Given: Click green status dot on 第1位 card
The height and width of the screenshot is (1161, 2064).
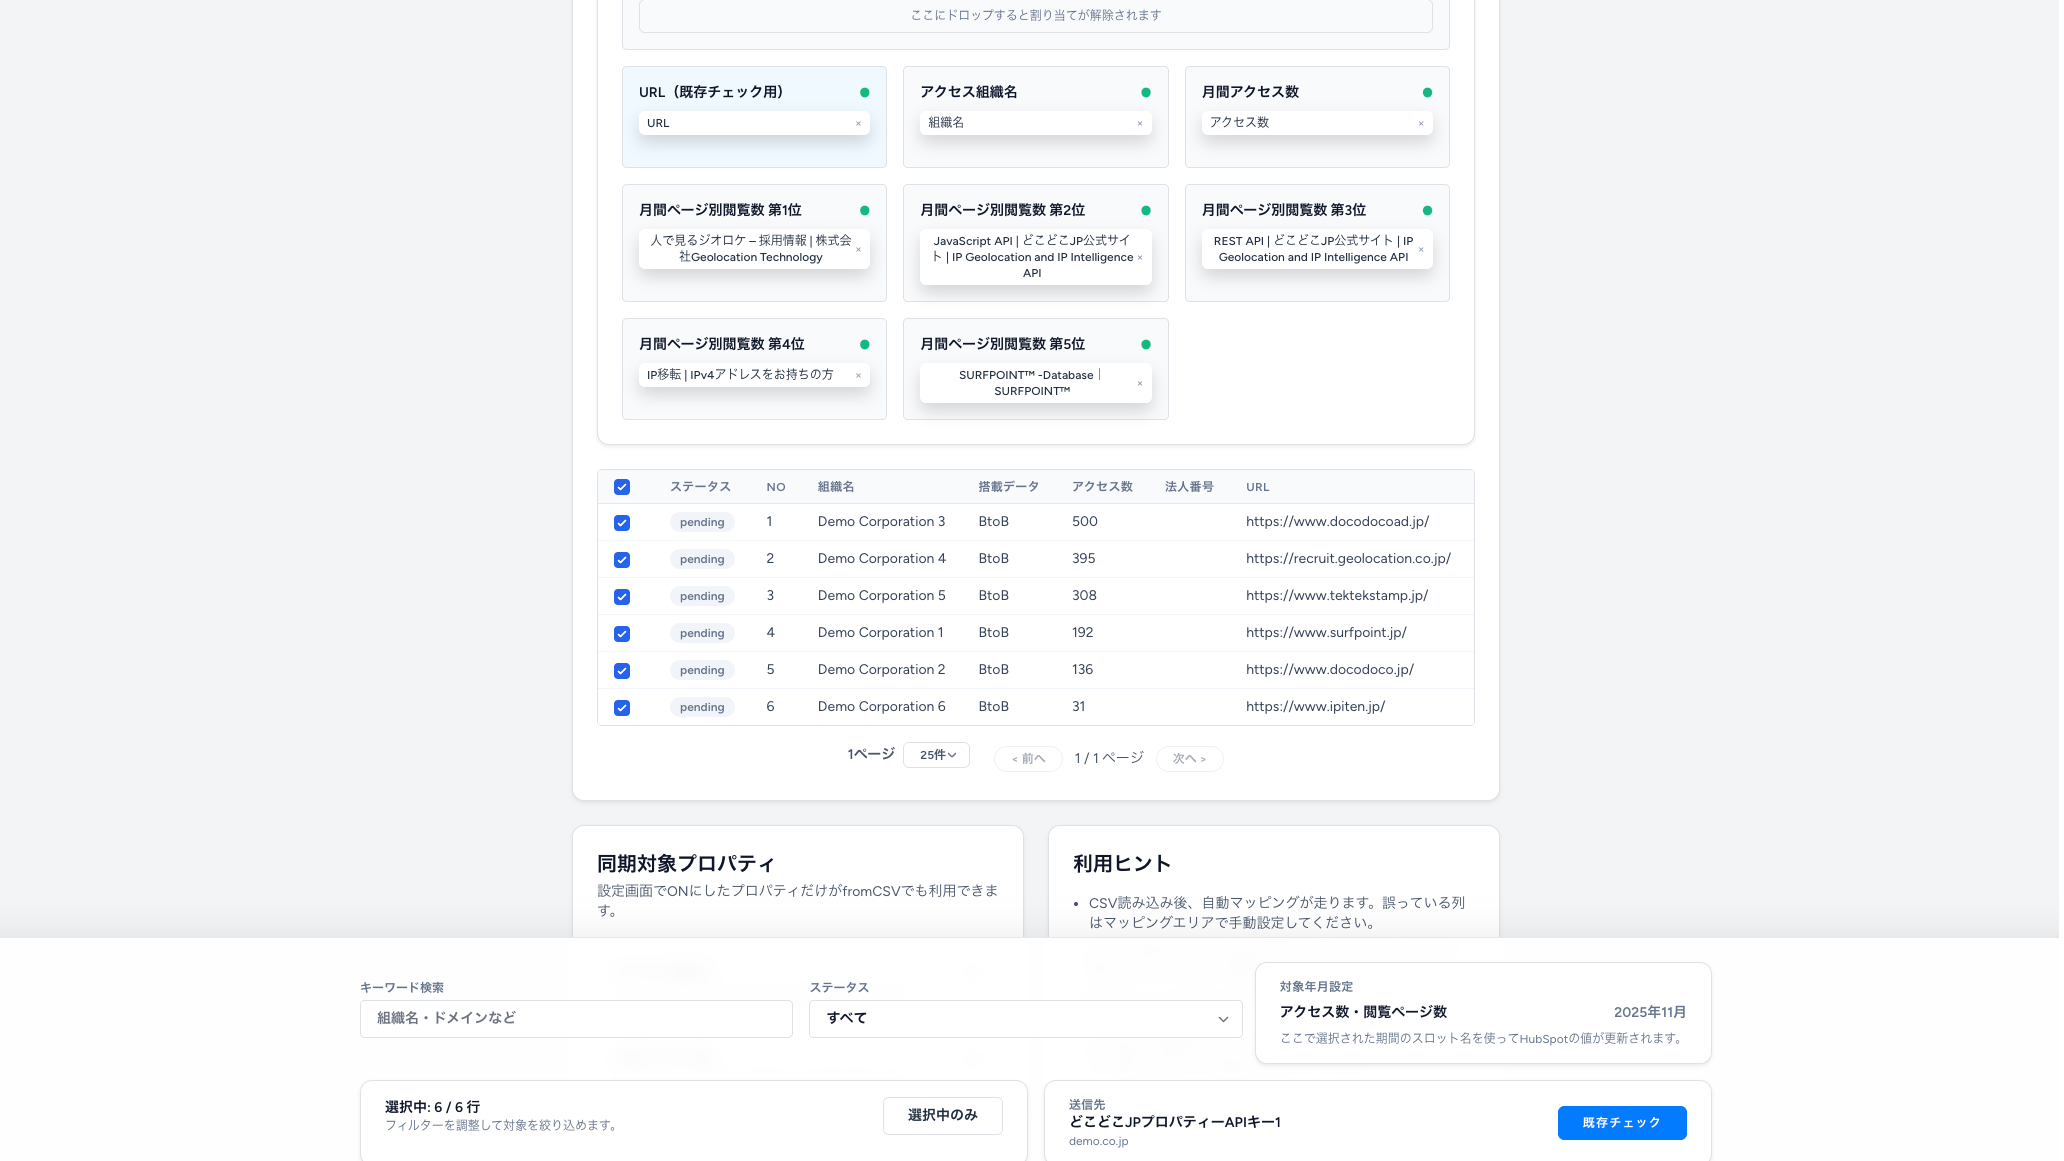Looking at the screenshot, I should pyautogui.click(x=865, y=211).
